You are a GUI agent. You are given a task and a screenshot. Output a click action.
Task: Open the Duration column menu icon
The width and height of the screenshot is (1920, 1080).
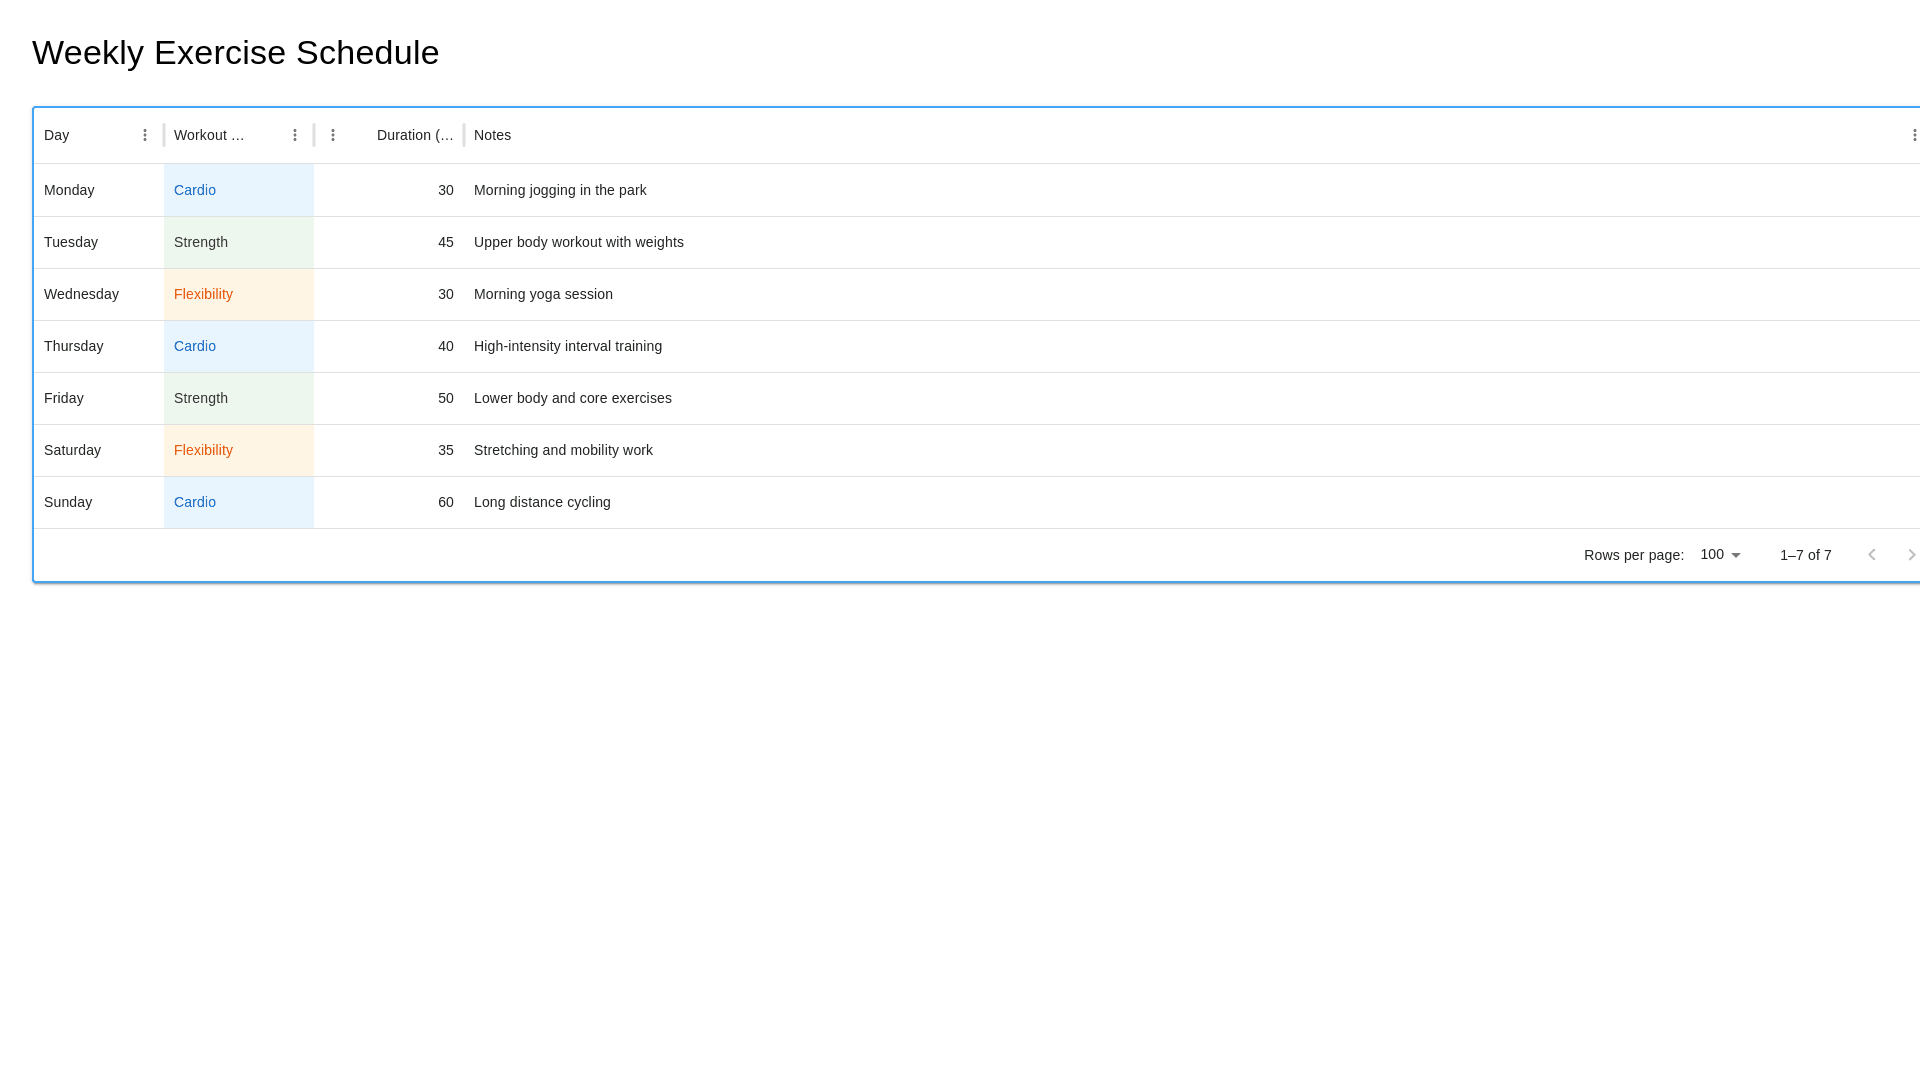(333, 135)
